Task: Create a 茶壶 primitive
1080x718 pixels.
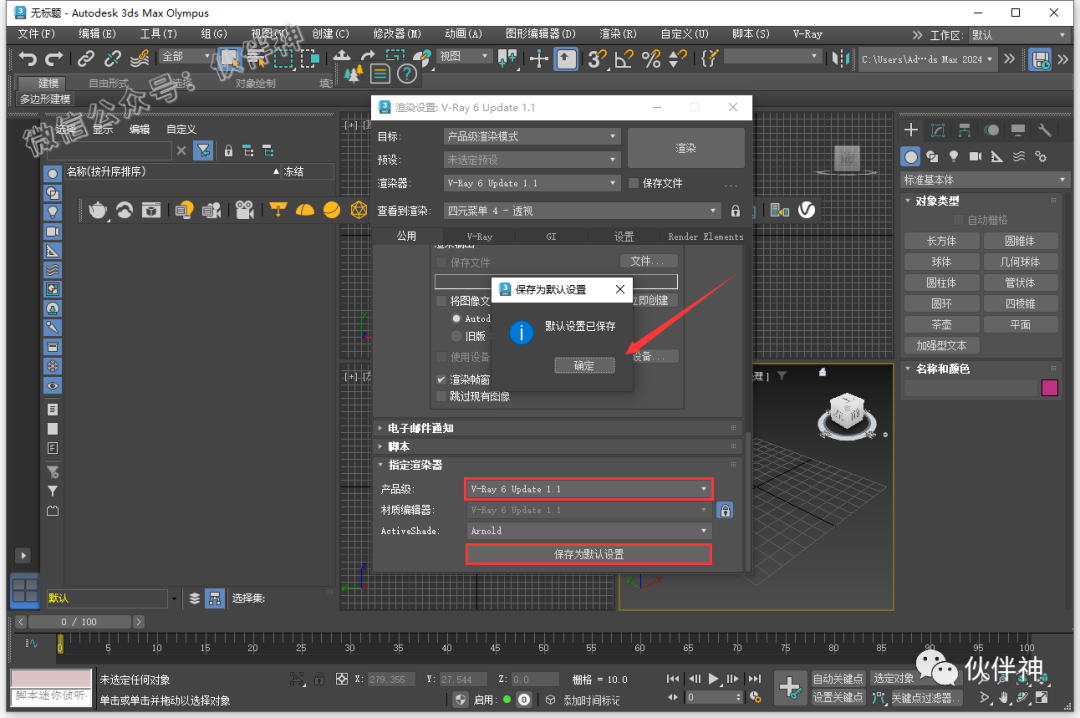Action: click(x=942, y=325)
